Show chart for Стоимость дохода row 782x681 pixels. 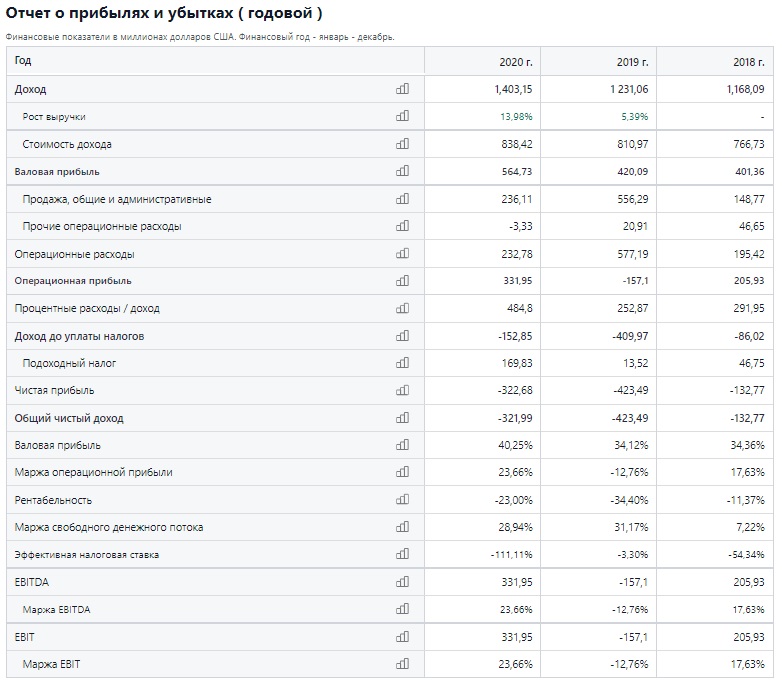pos(402,144)
